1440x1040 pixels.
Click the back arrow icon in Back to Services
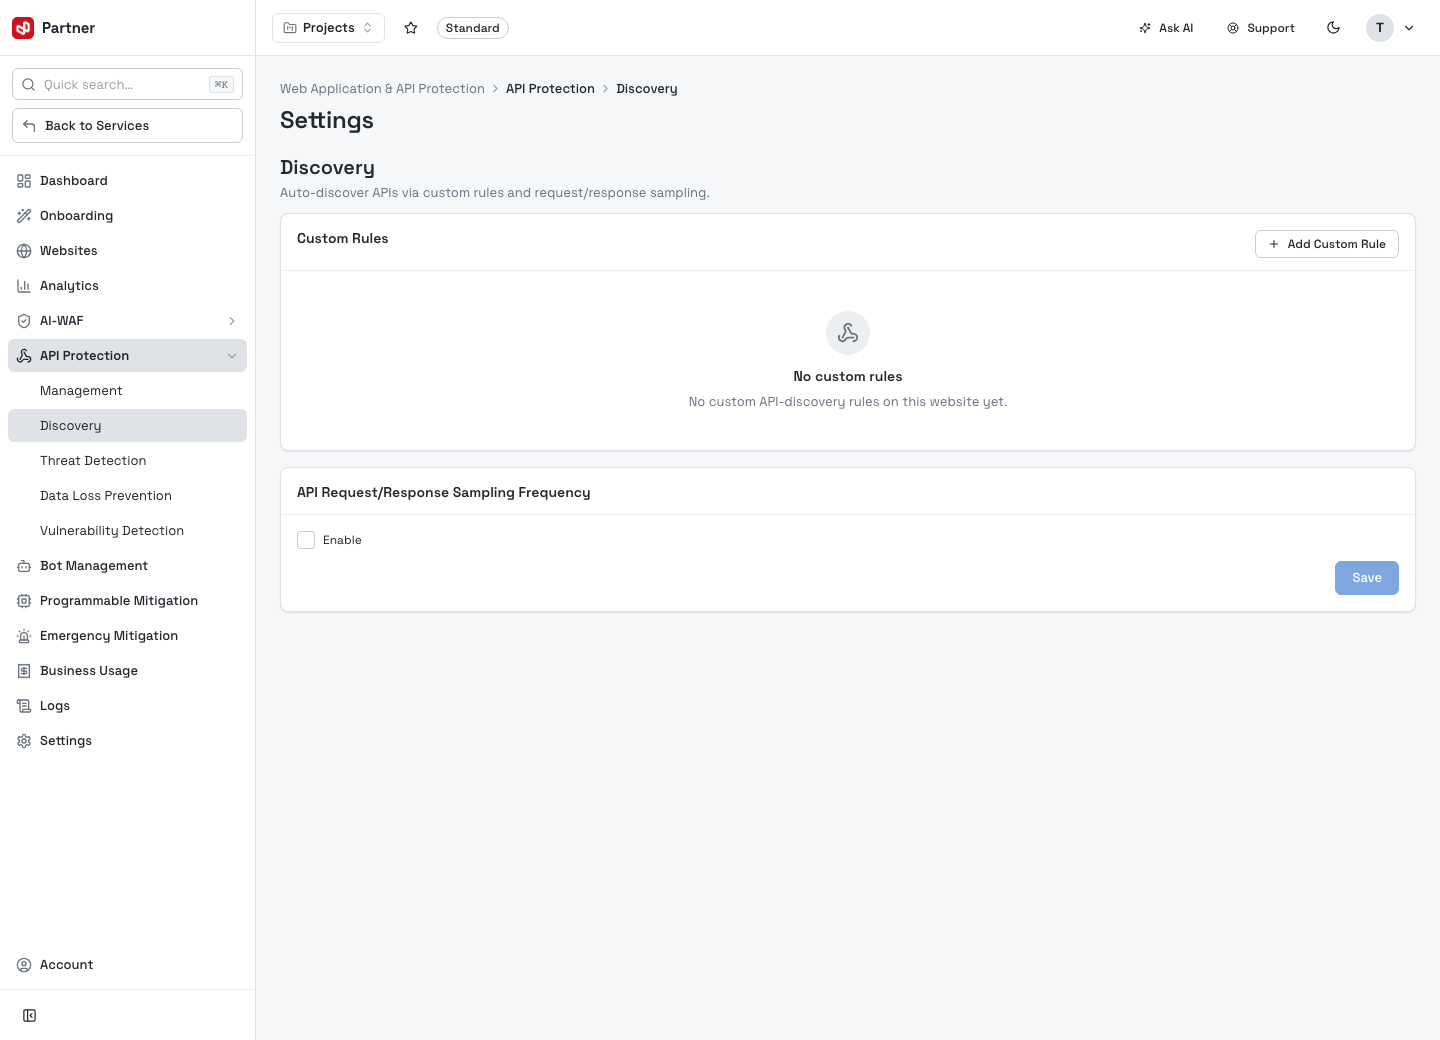(x=29, y=126)
